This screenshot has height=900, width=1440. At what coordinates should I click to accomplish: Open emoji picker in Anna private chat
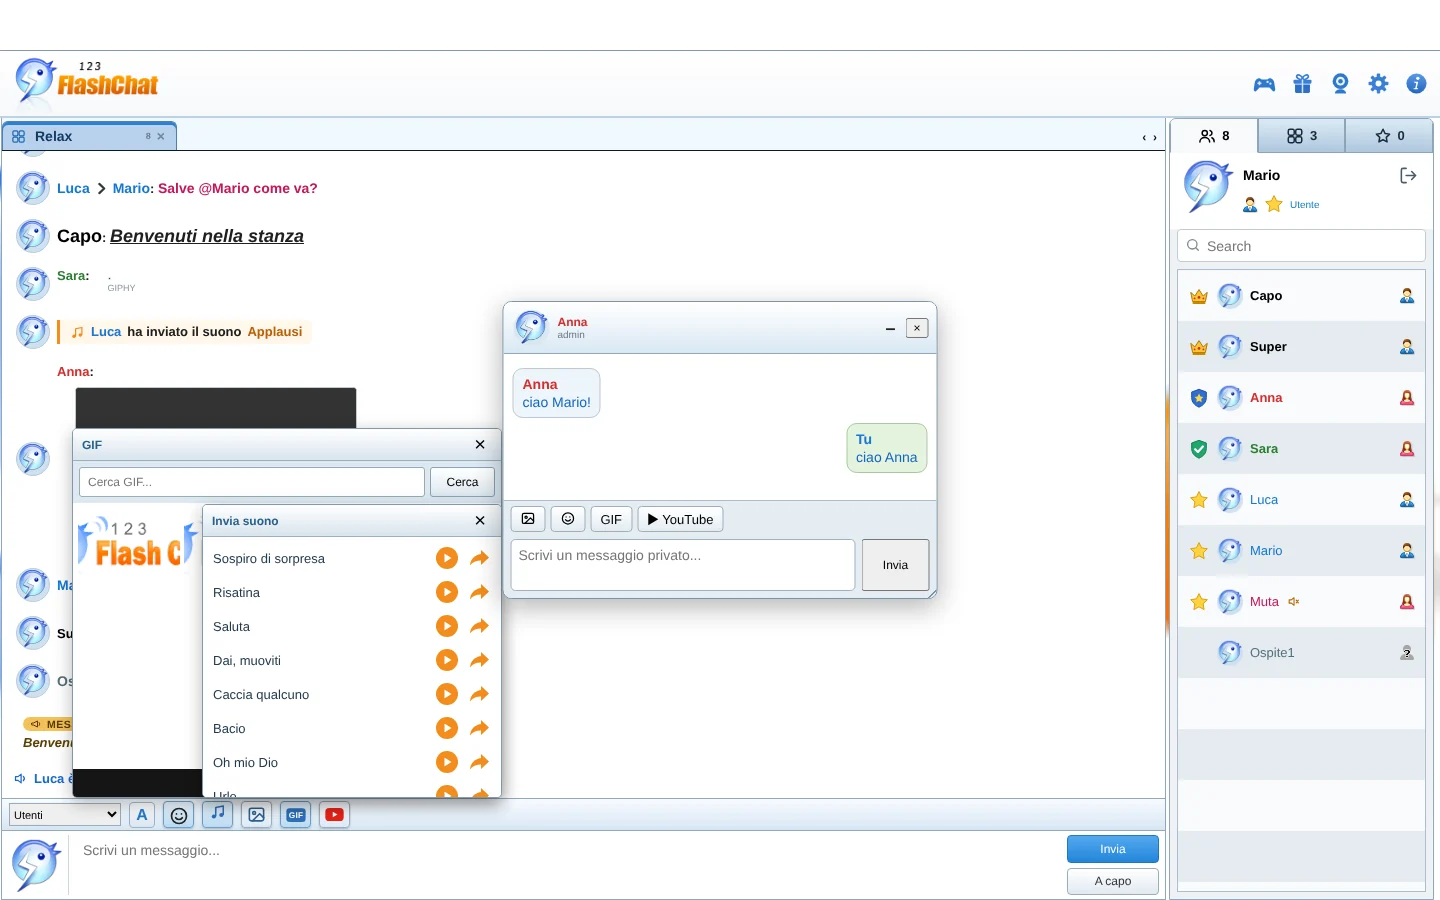click(x=568, y=519)
